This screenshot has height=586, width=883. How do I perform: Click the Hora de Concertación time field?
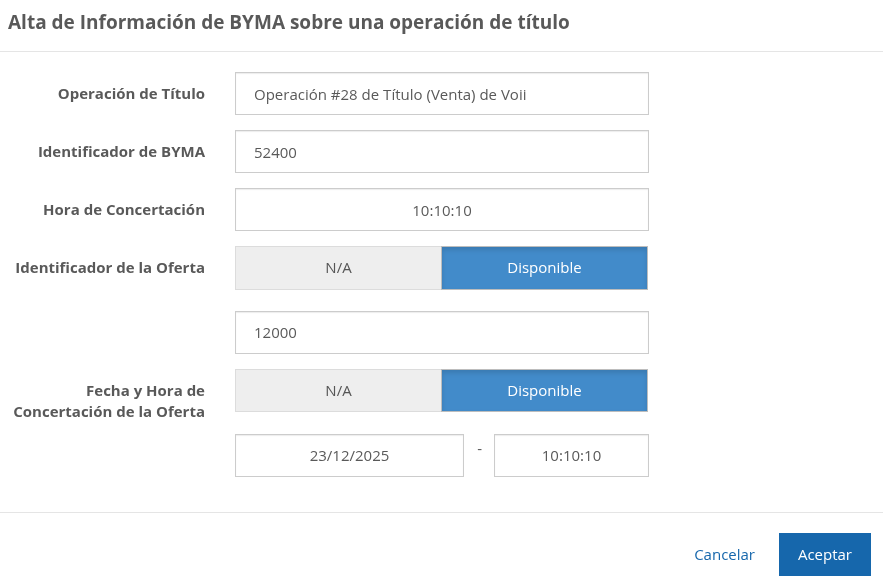[441, 210]
